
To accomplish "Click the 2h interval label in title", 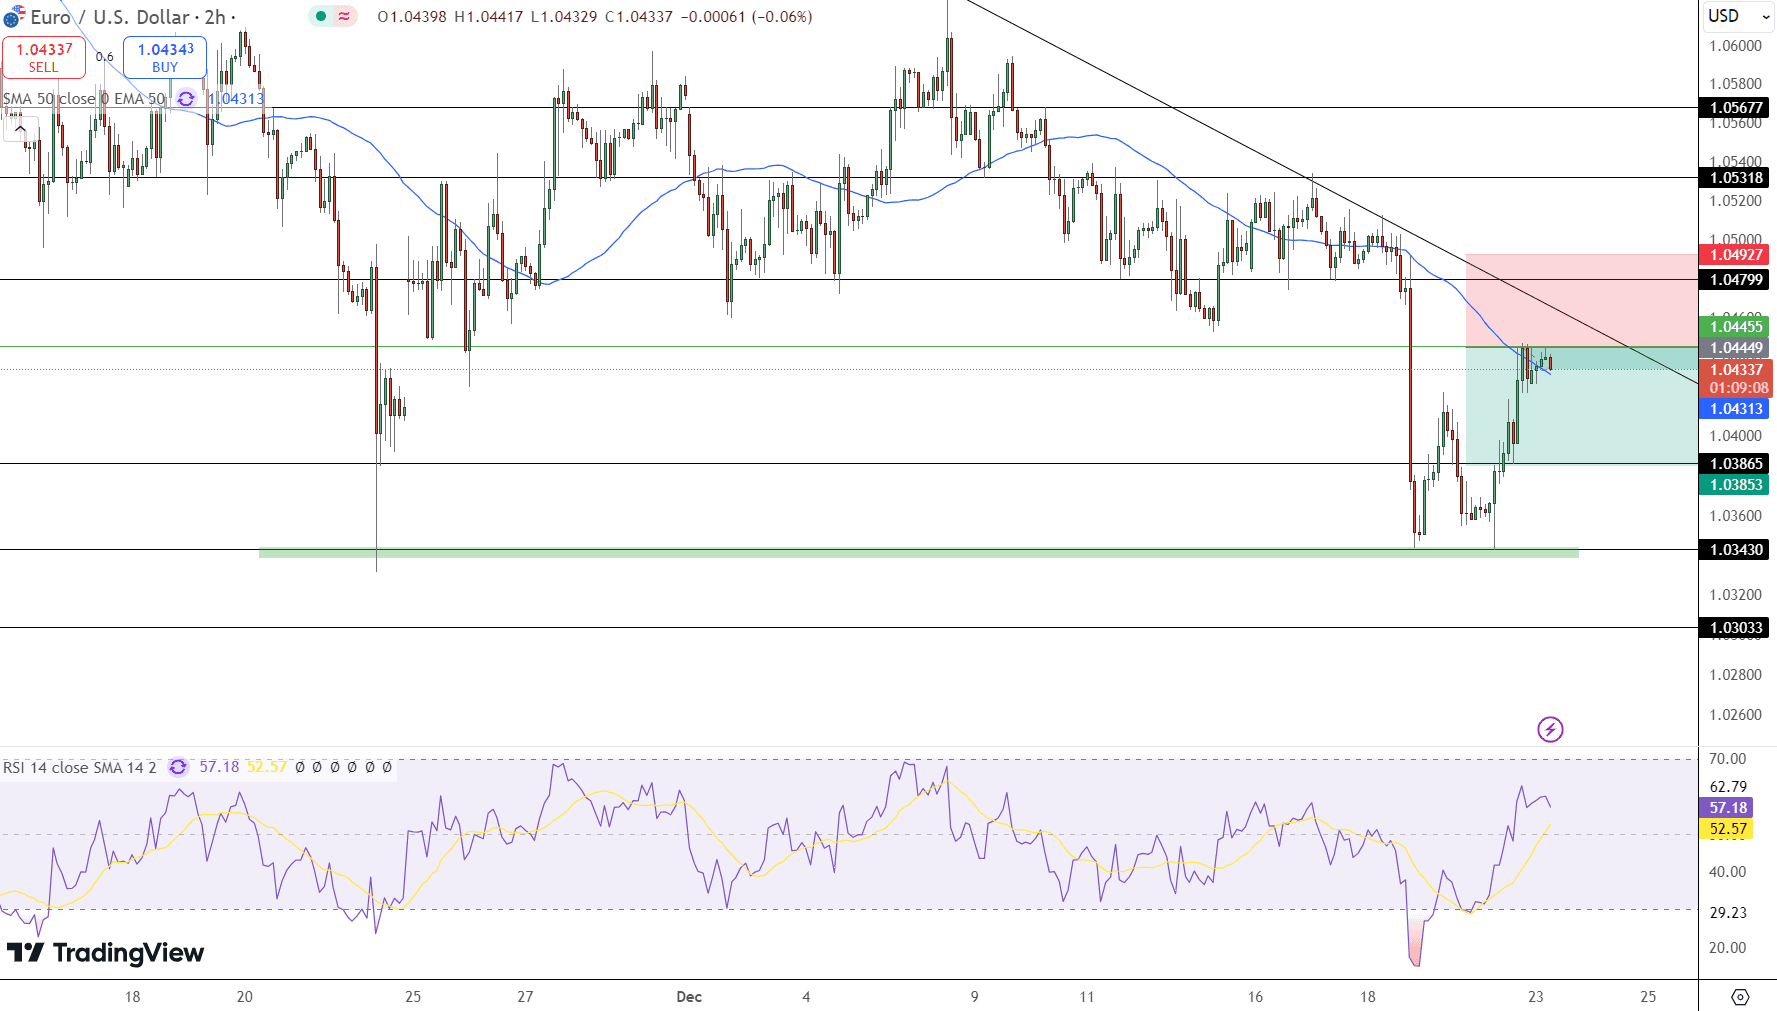I will tap(215, 17).
